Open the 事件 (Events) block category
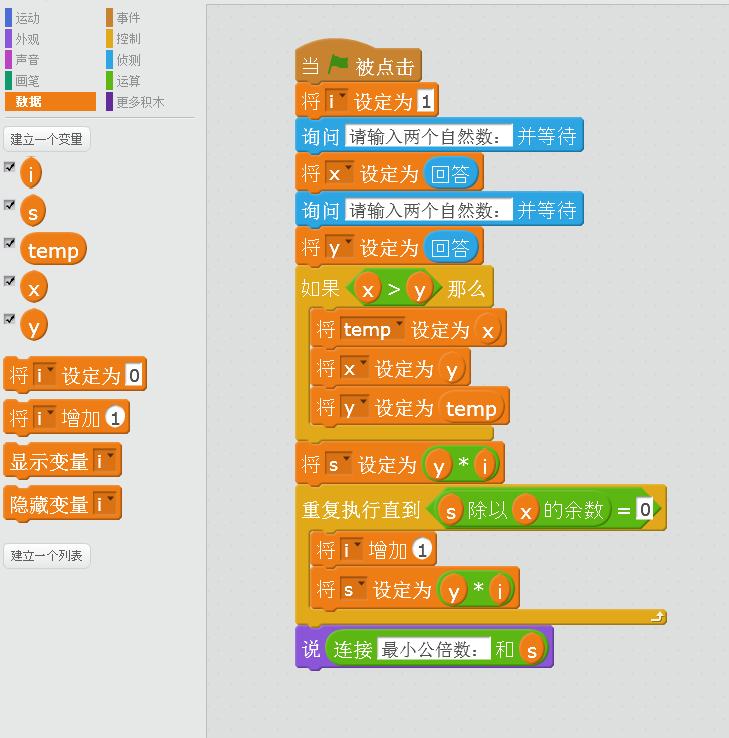This screenshot has width=729, height=738. pyautogui.click(x=128, y=18)
